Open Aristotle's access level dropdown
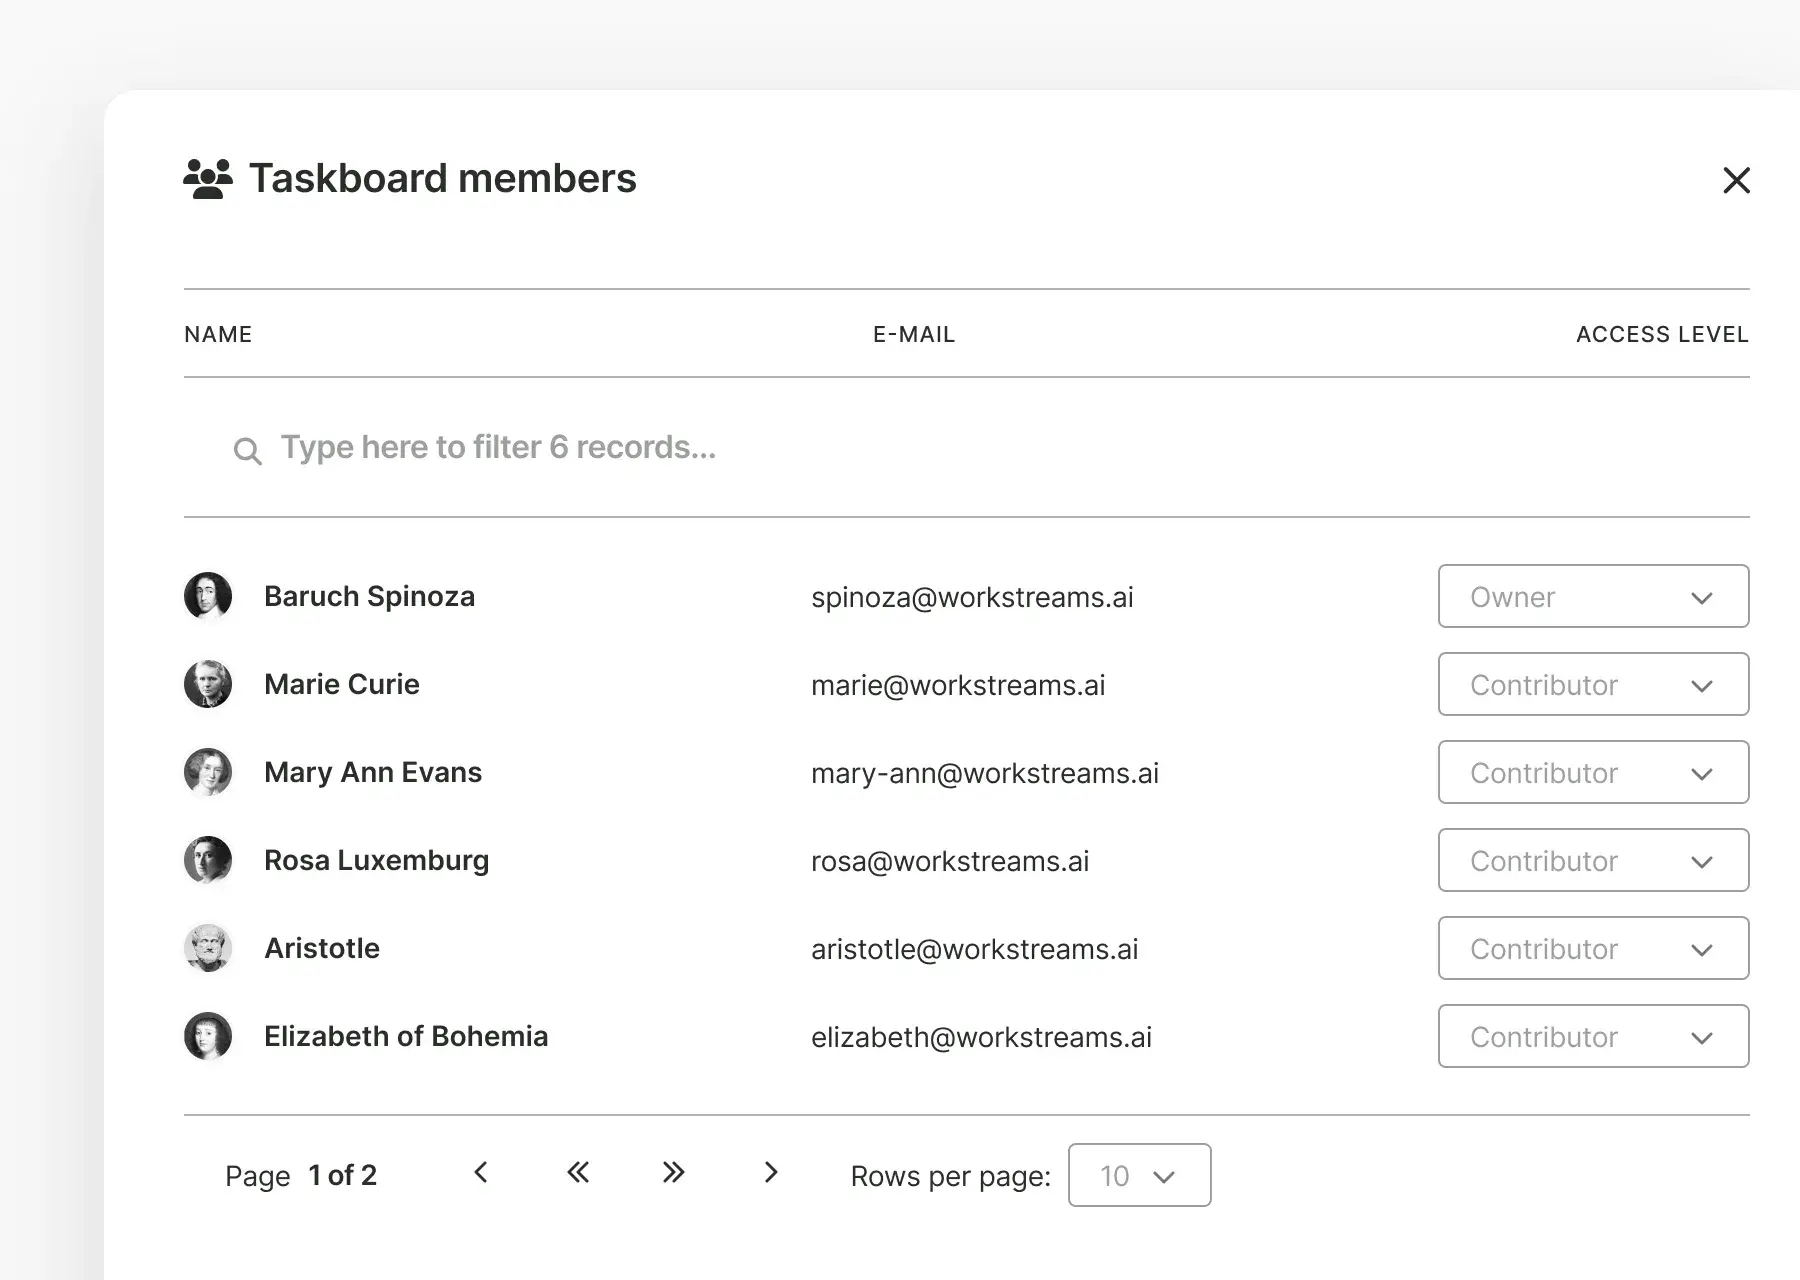 [x=1592, y=949]
